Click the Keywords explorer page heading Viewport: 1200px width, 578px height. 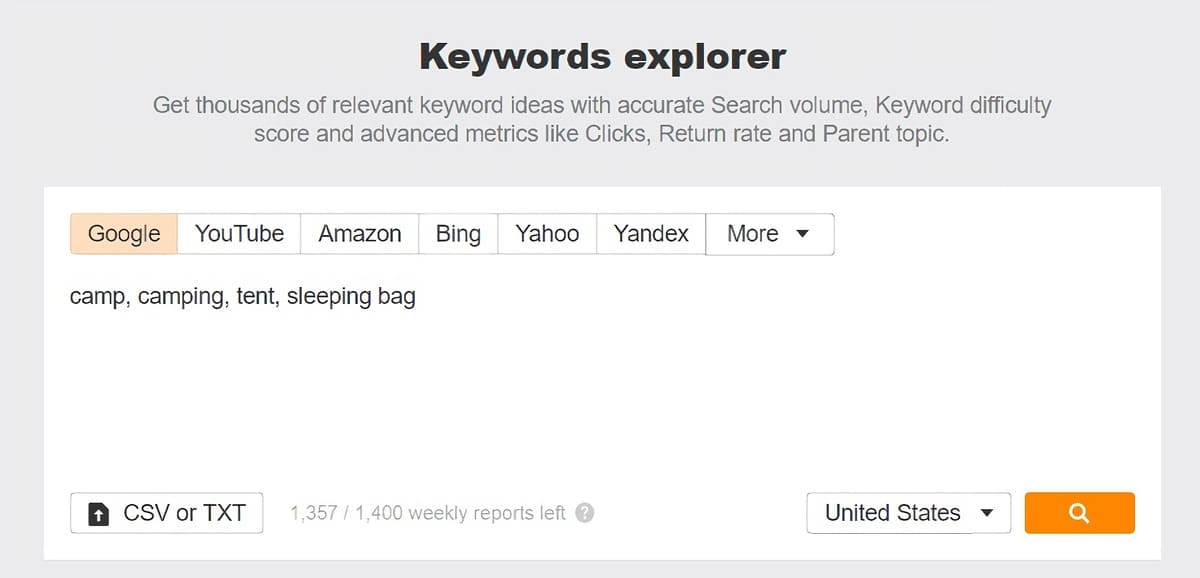point(600,56)
